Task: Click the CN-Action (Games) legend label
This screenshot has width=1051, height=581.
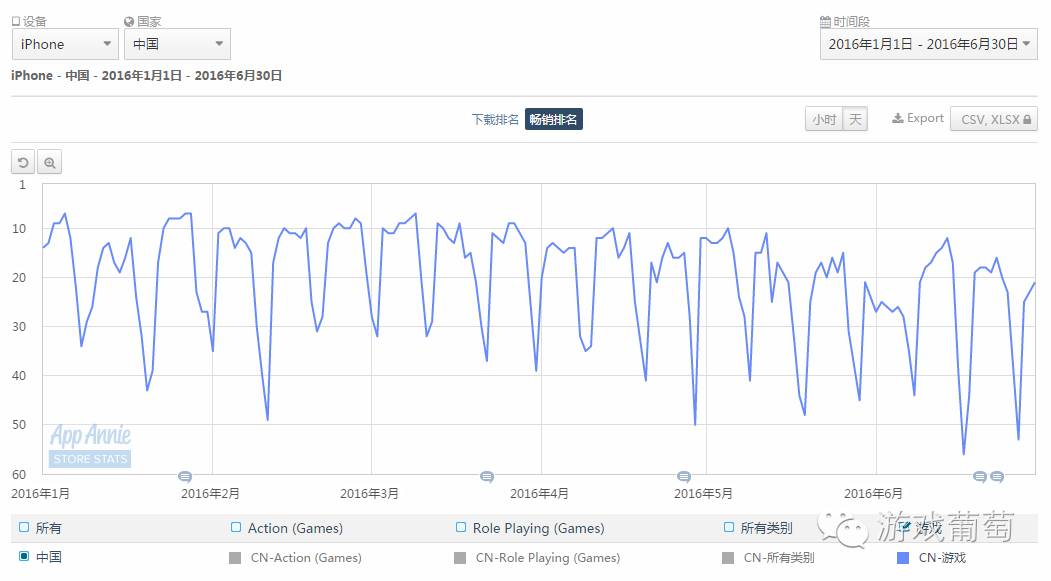Action: coord(306,558)
